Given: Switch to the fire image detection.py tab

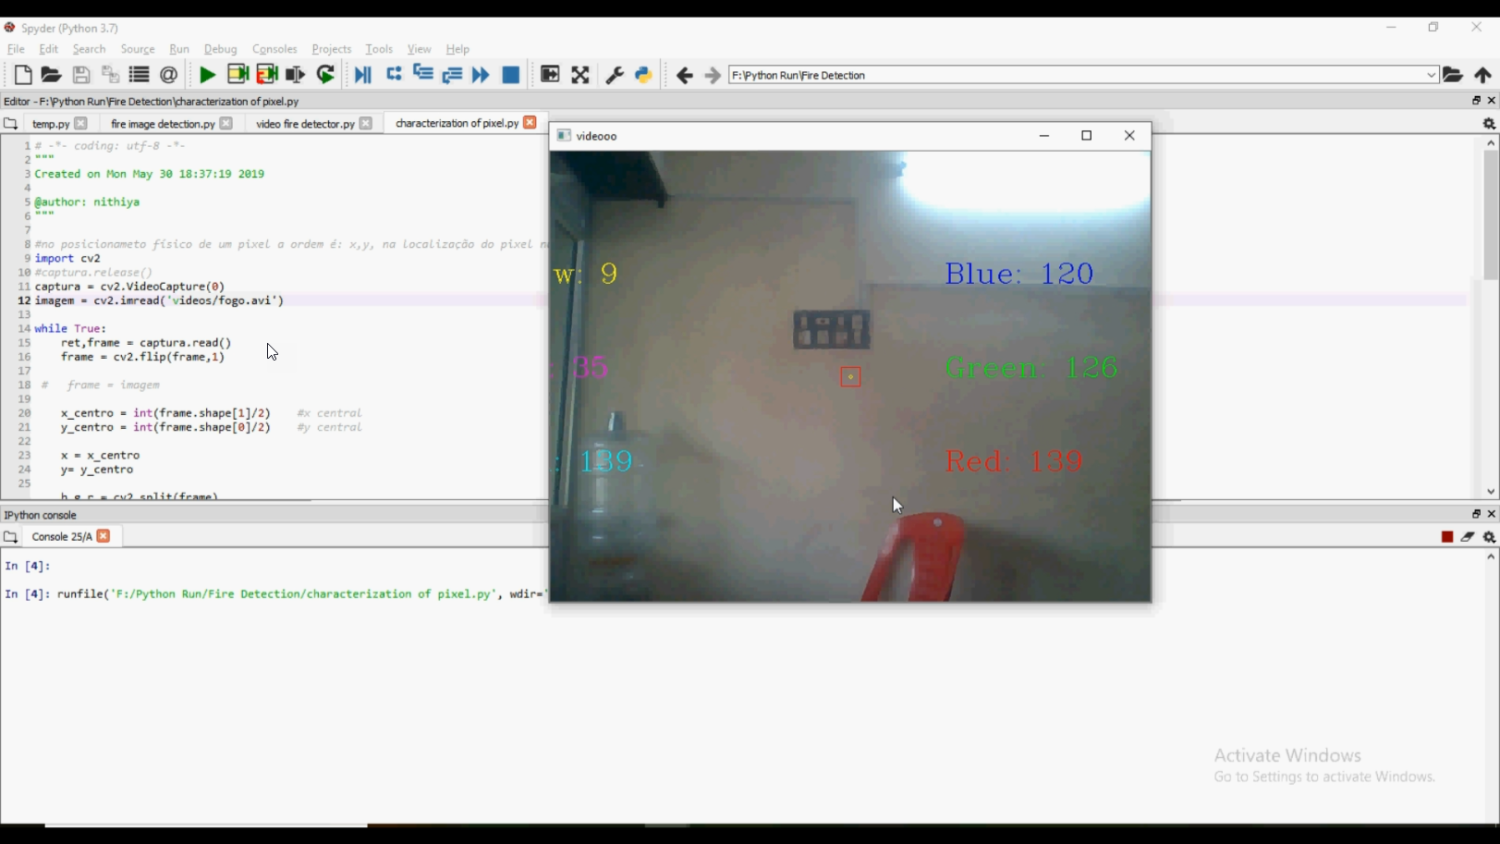Looking at the screenshot, I should click(160, 123).
